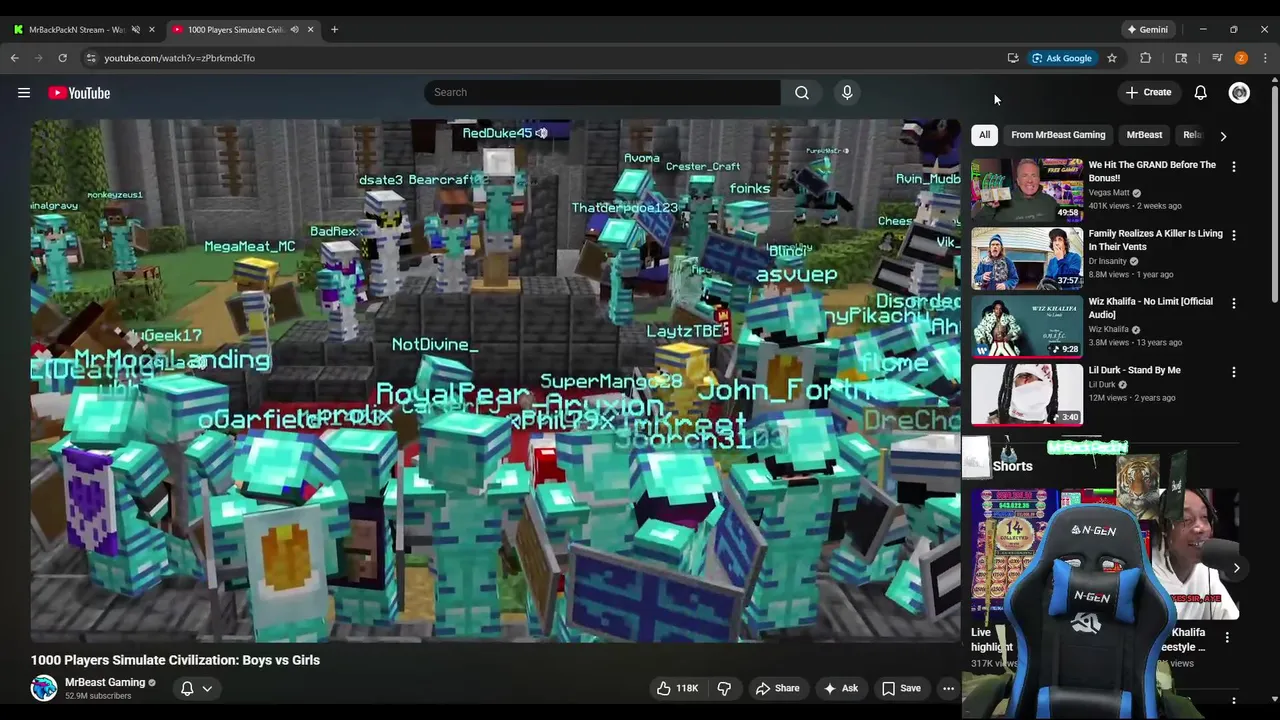Mute the MrBackPackN Stream tab
1280x720 pixels.
pos(136,29)
